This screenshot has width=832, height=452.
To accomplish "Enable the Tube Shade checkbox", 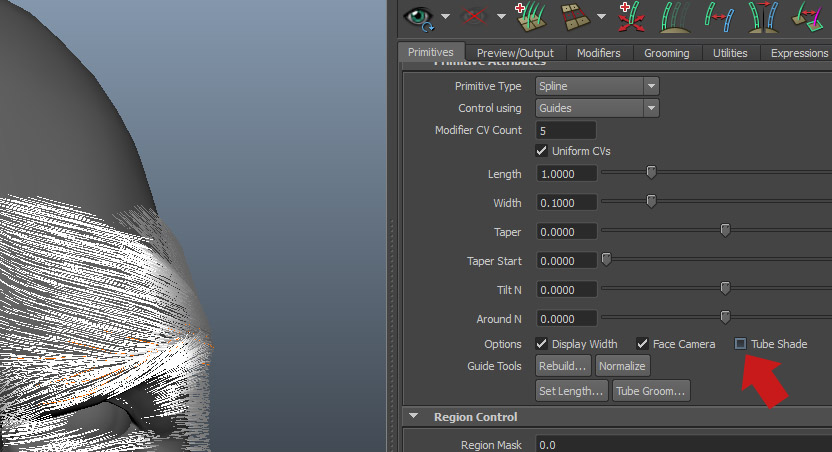I will pyautogui.click(x=741, y=344).
